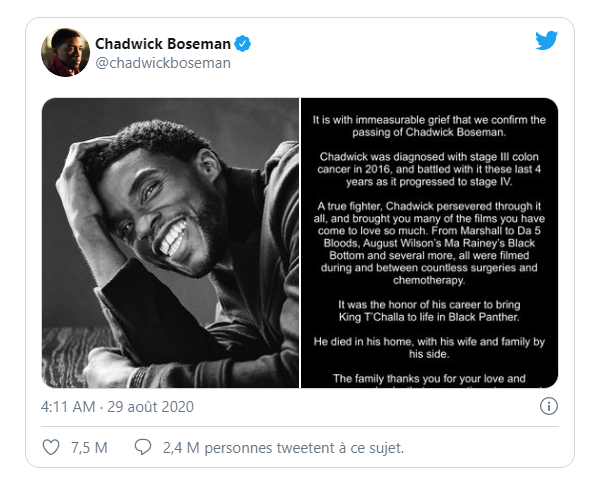Viewport: 605px width, 485px height.
Task: Open the Chadwick Boseman display name
Action: click(162, 44)
